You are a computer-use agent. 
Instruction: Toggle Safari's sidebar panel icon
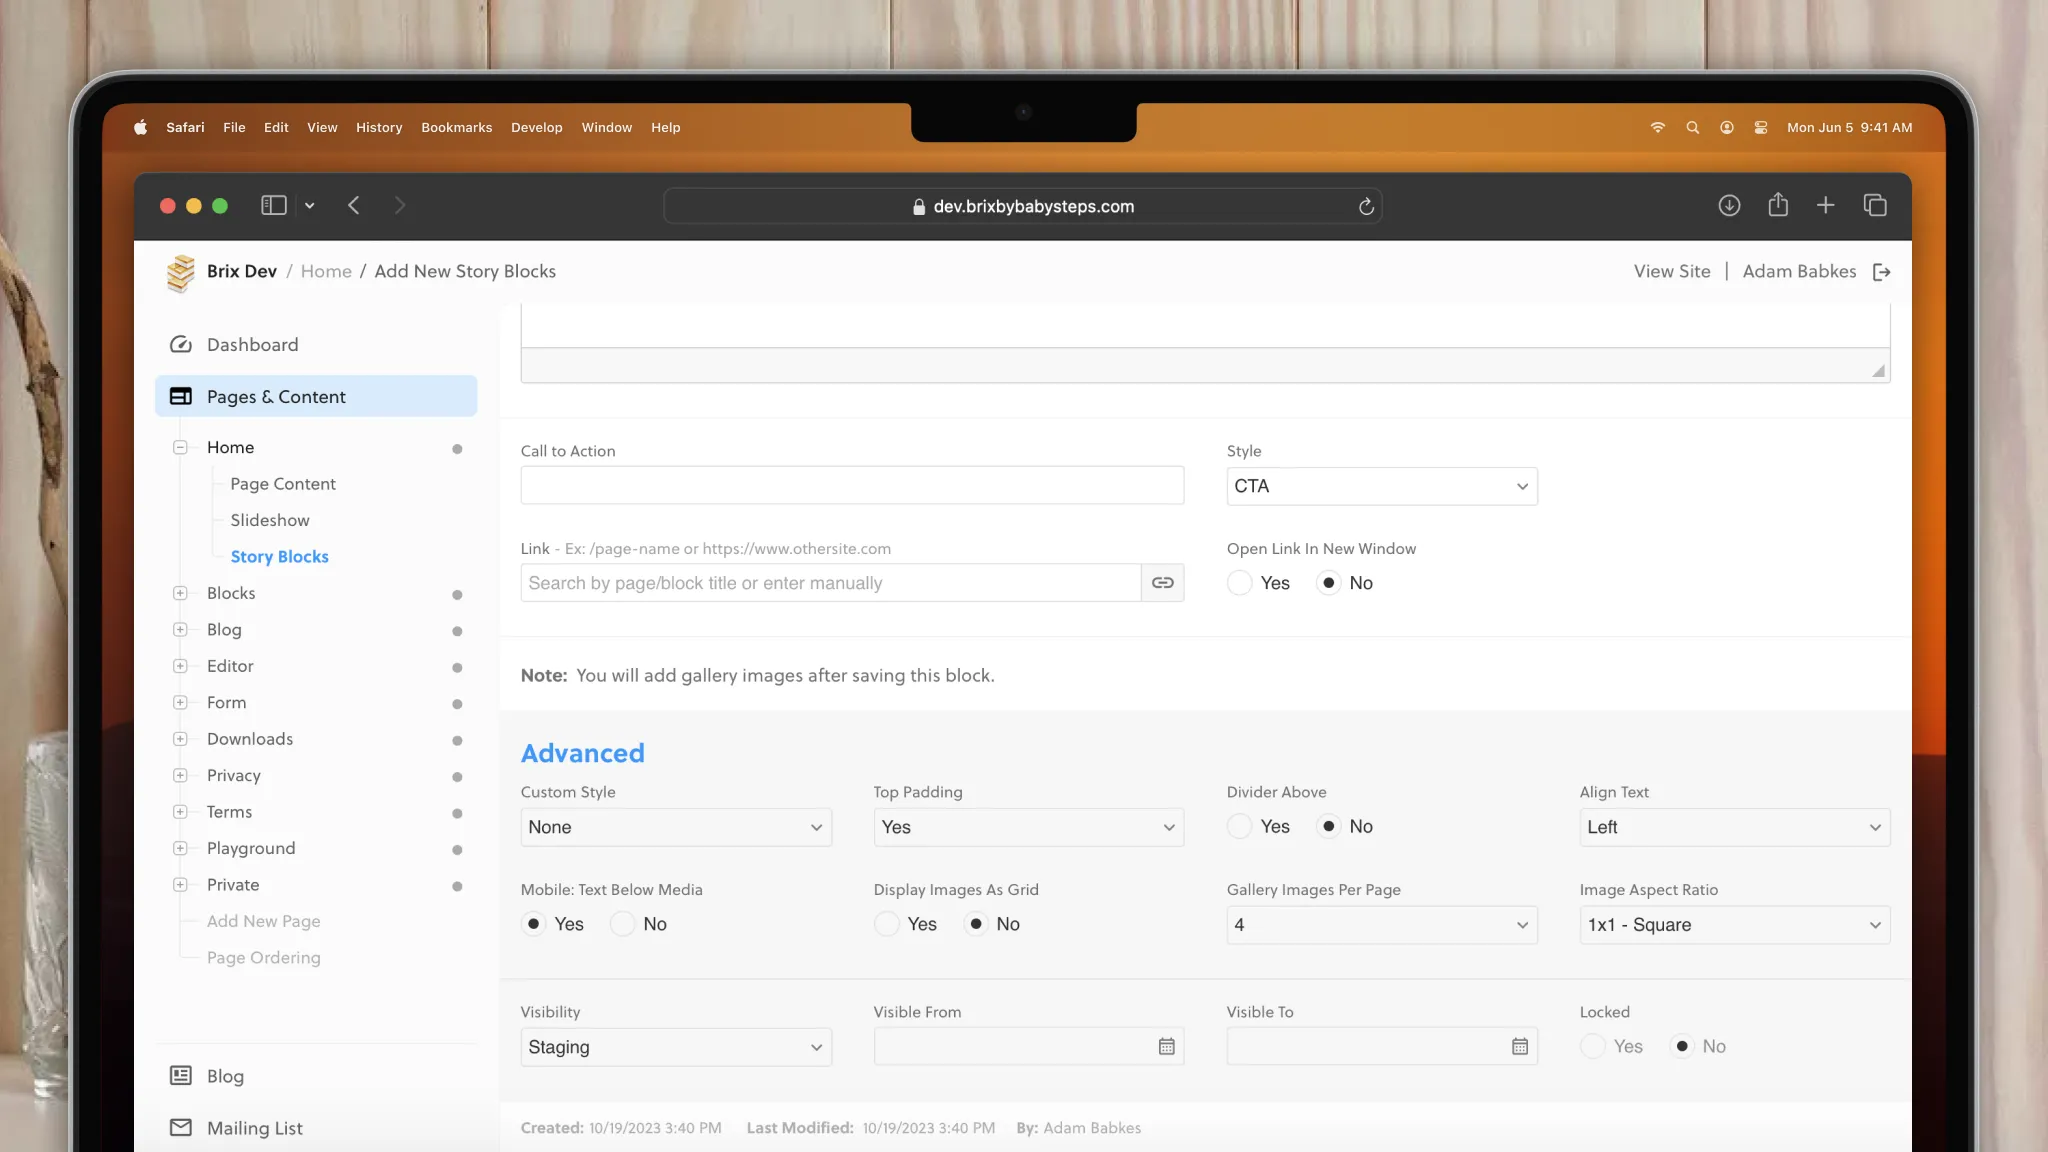click(x=273, y=205)
